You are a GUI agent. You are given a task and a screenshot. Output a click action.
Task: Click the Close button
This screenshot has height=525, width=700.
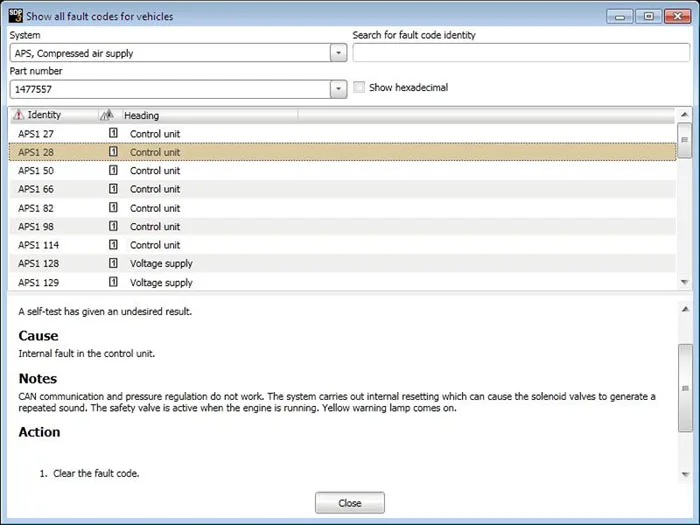(350, 503)
